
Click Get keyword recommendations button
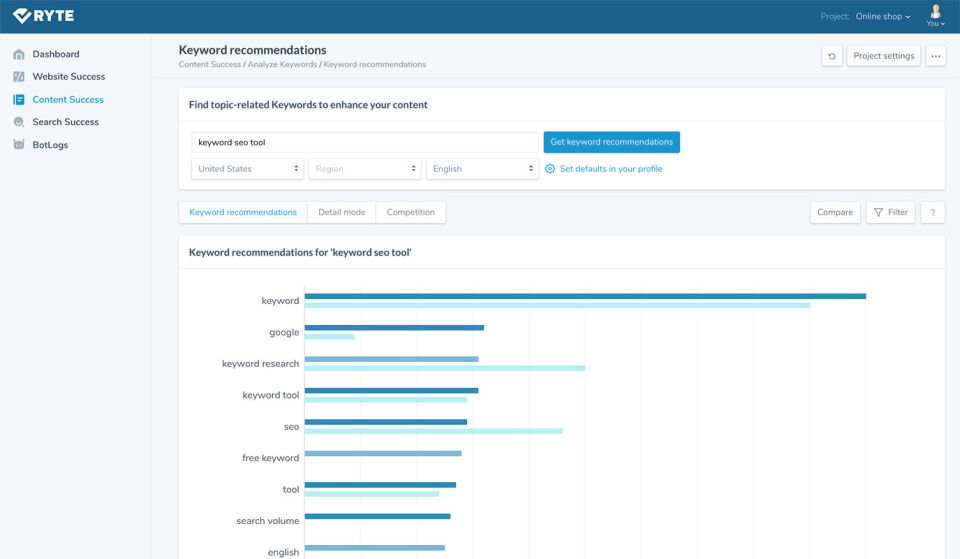coord(611,142)
